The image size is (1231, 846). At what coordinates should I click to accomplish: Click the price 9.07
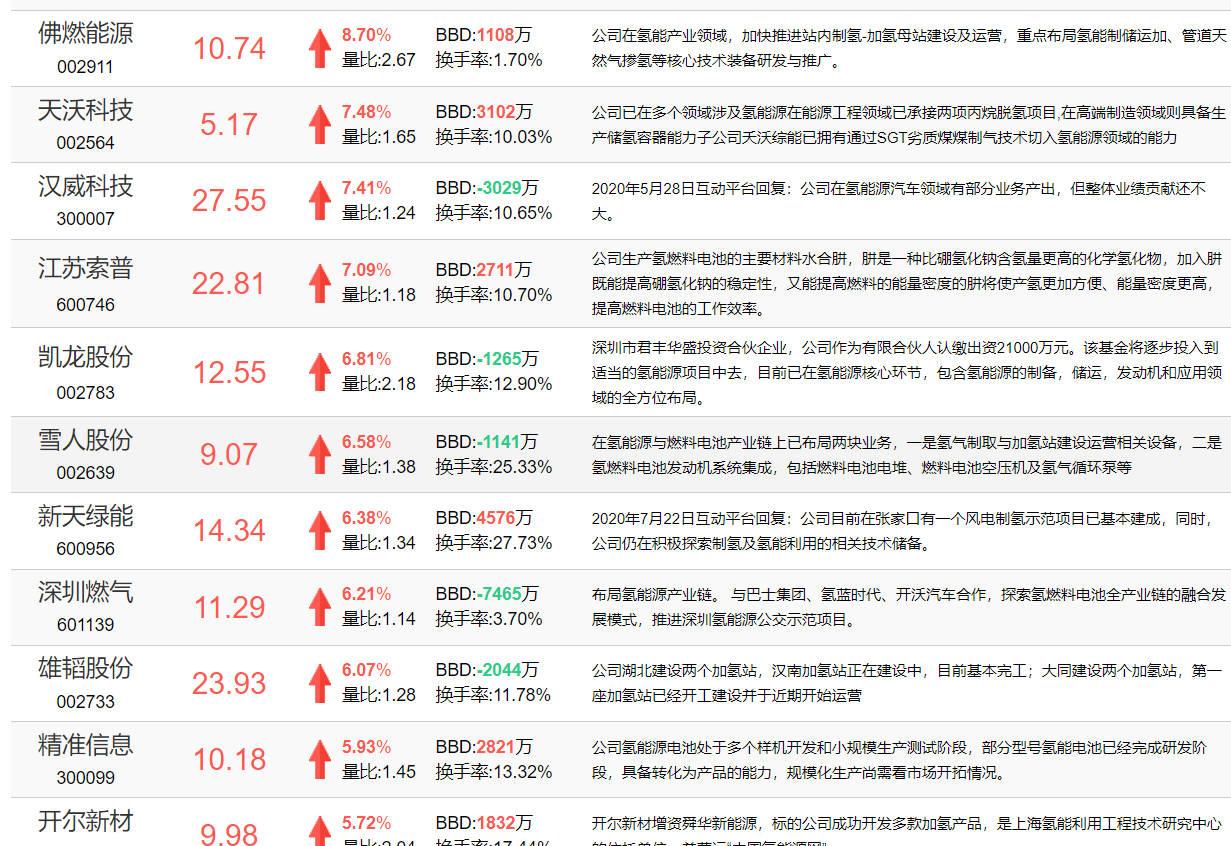tap(230, 455)
